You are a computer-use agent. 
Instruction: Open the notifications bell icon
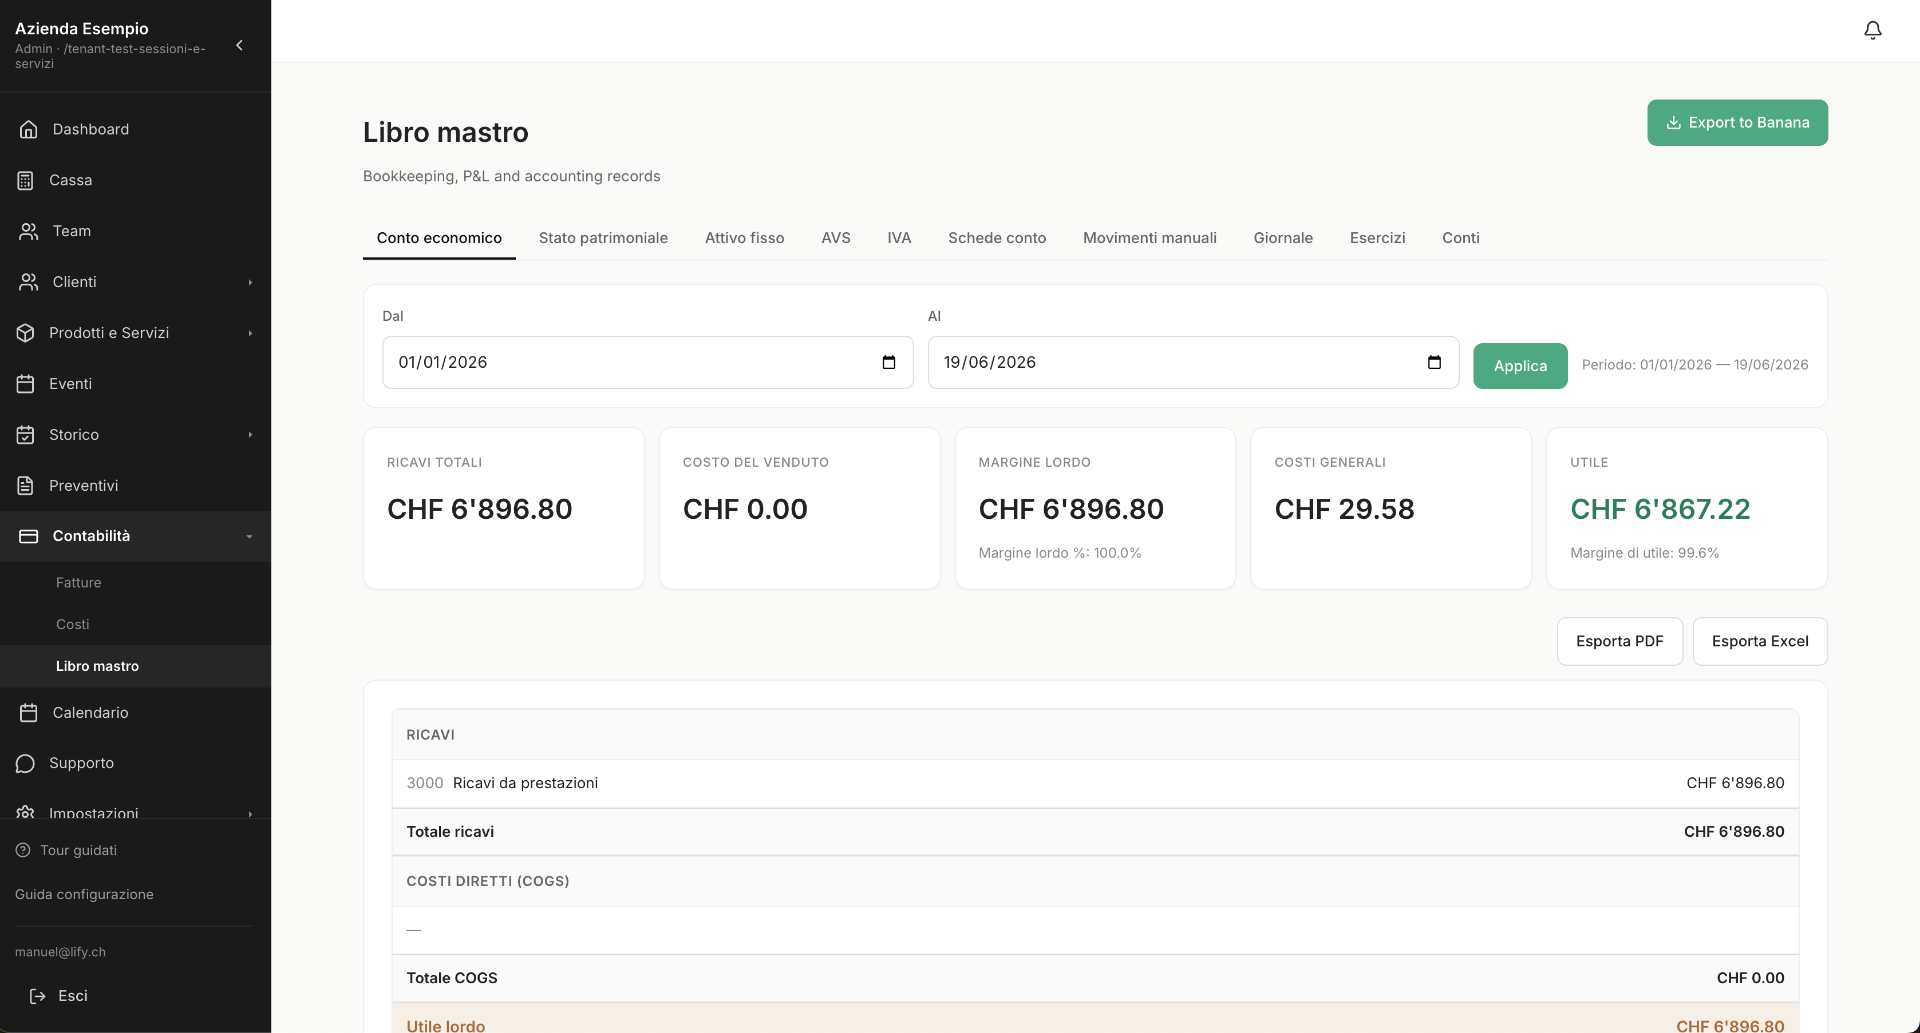pyautogui.click(x=1873, y=31)
